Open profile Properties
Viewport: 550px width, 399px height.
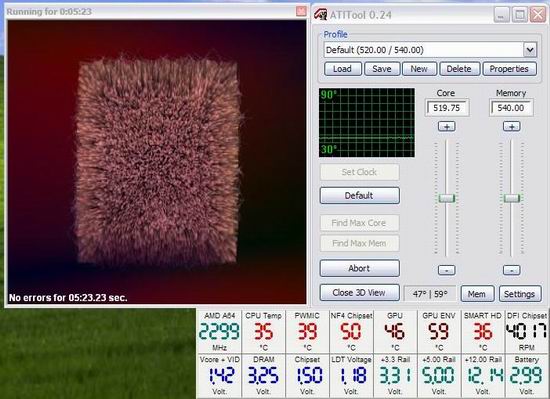[x=509, y=69]
